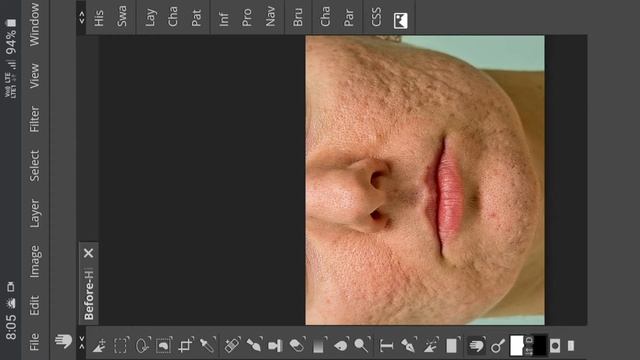This screenshot has width=640, height=360.
Task: Close the Before-H document tab
Action: pyautogui.click(x=89, y=253)
